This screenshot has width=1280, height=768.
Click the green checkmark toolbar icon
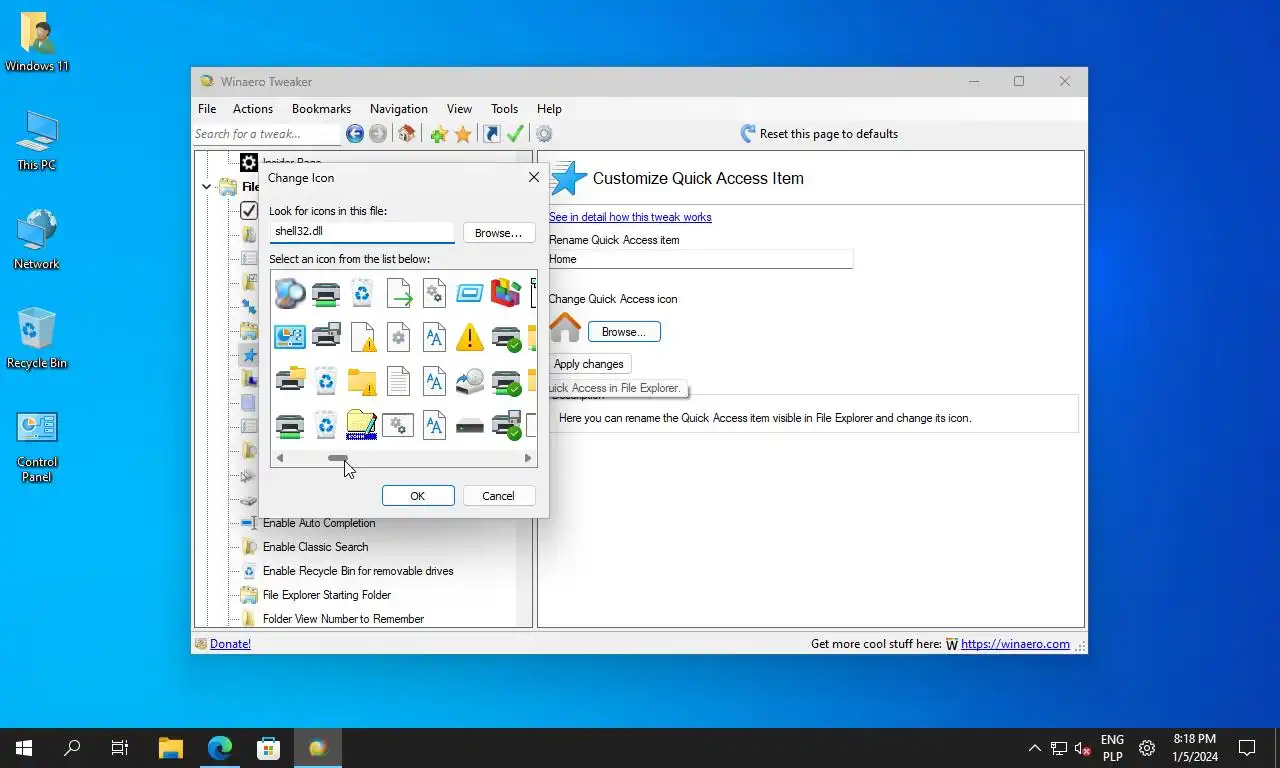515,134
